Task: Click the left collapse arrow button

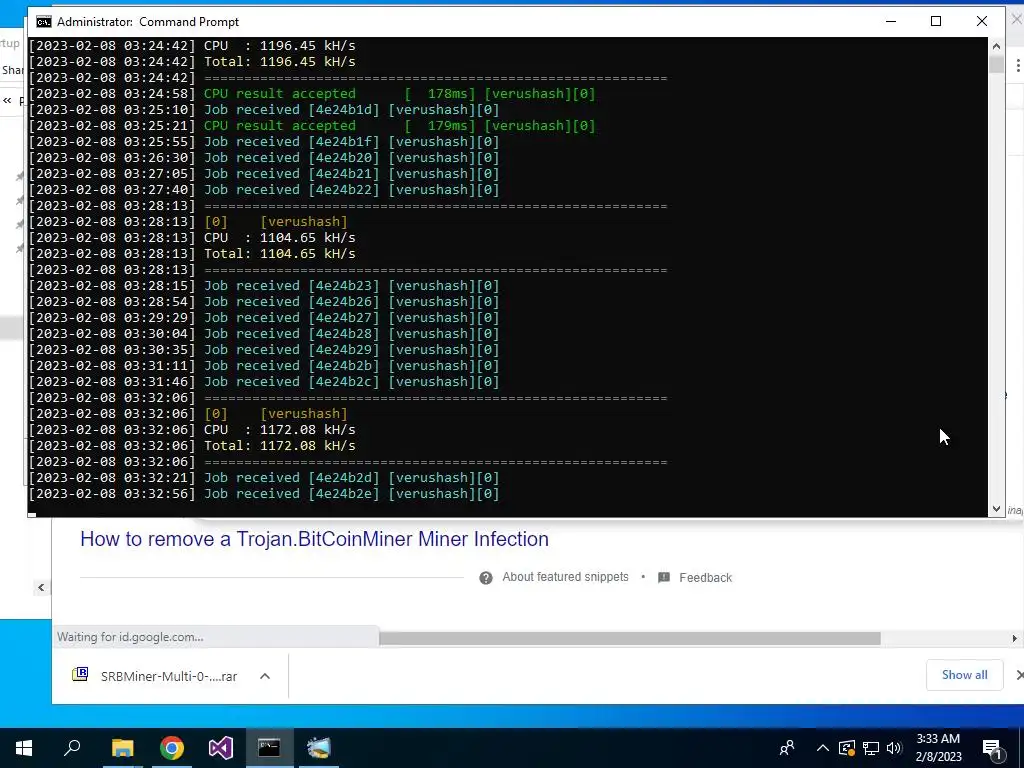Action: pos(41,587)
